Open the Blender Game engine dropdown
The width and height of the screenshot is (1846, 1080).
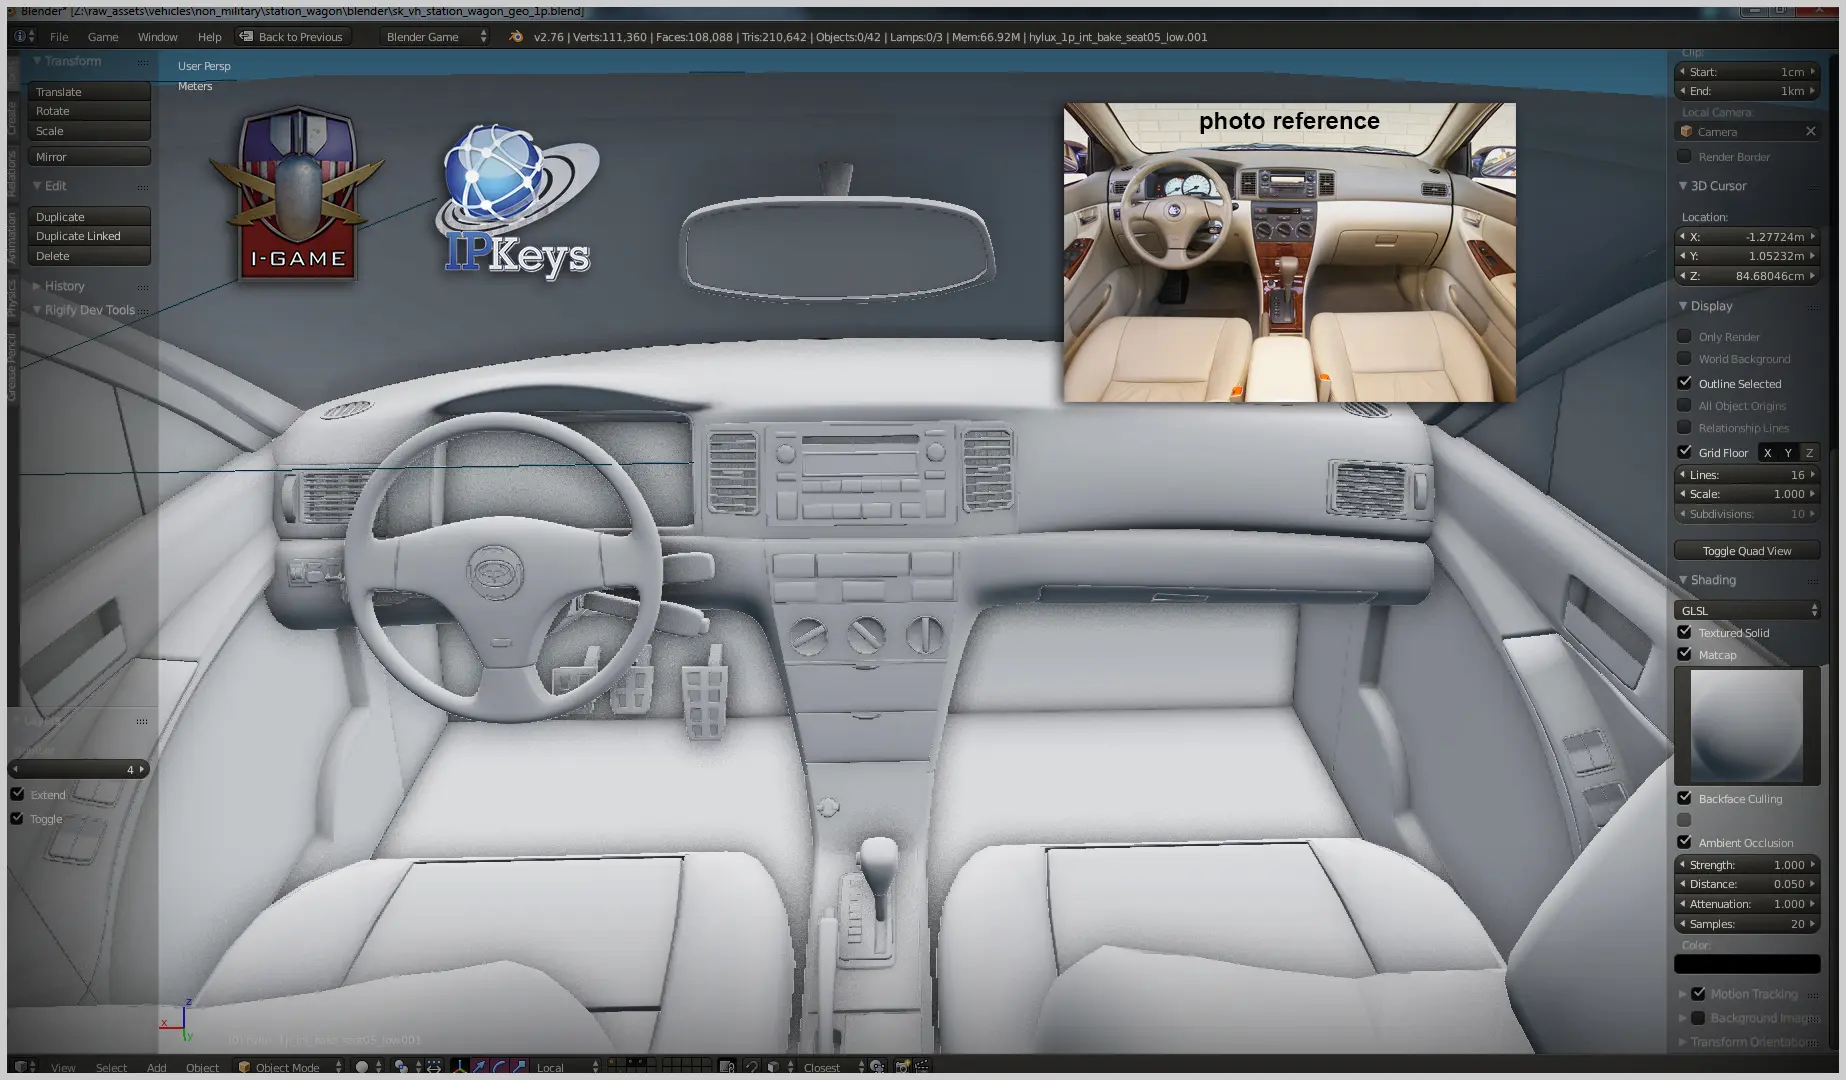pyautogui.click(x=435, y=37)
